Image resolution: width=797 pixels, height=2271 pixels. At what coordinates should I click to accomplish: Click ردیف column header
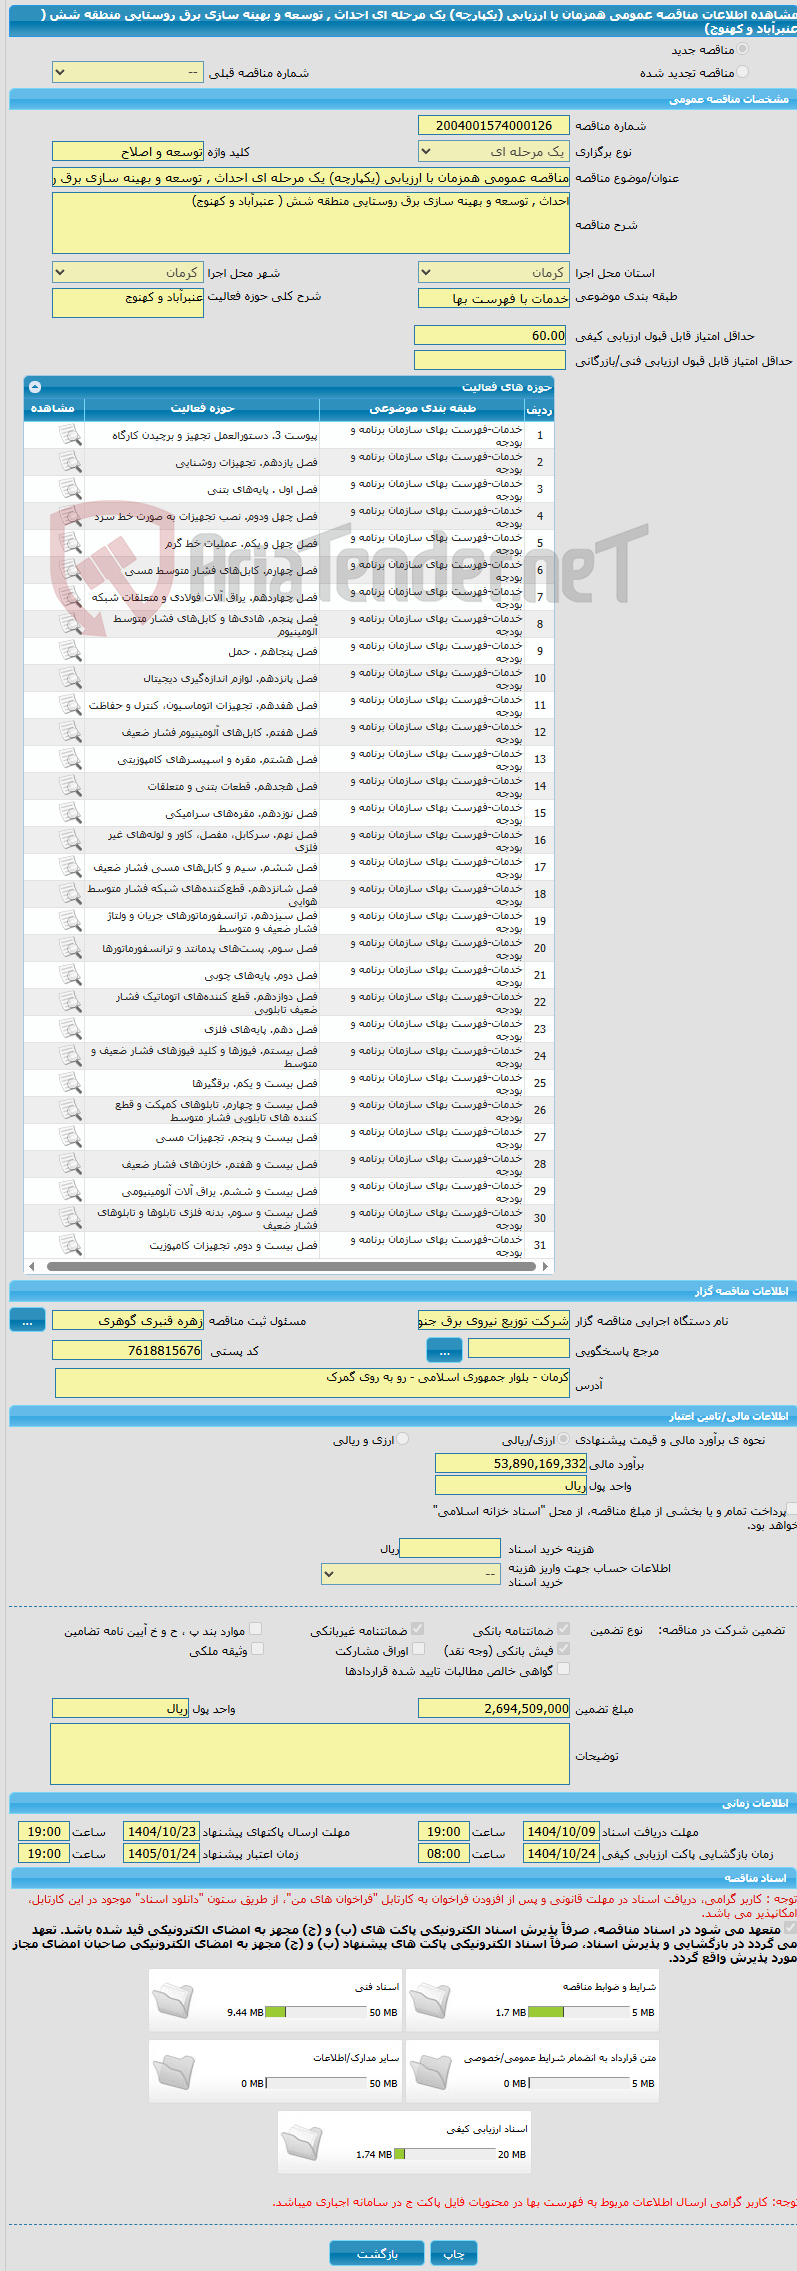point(539,409)
